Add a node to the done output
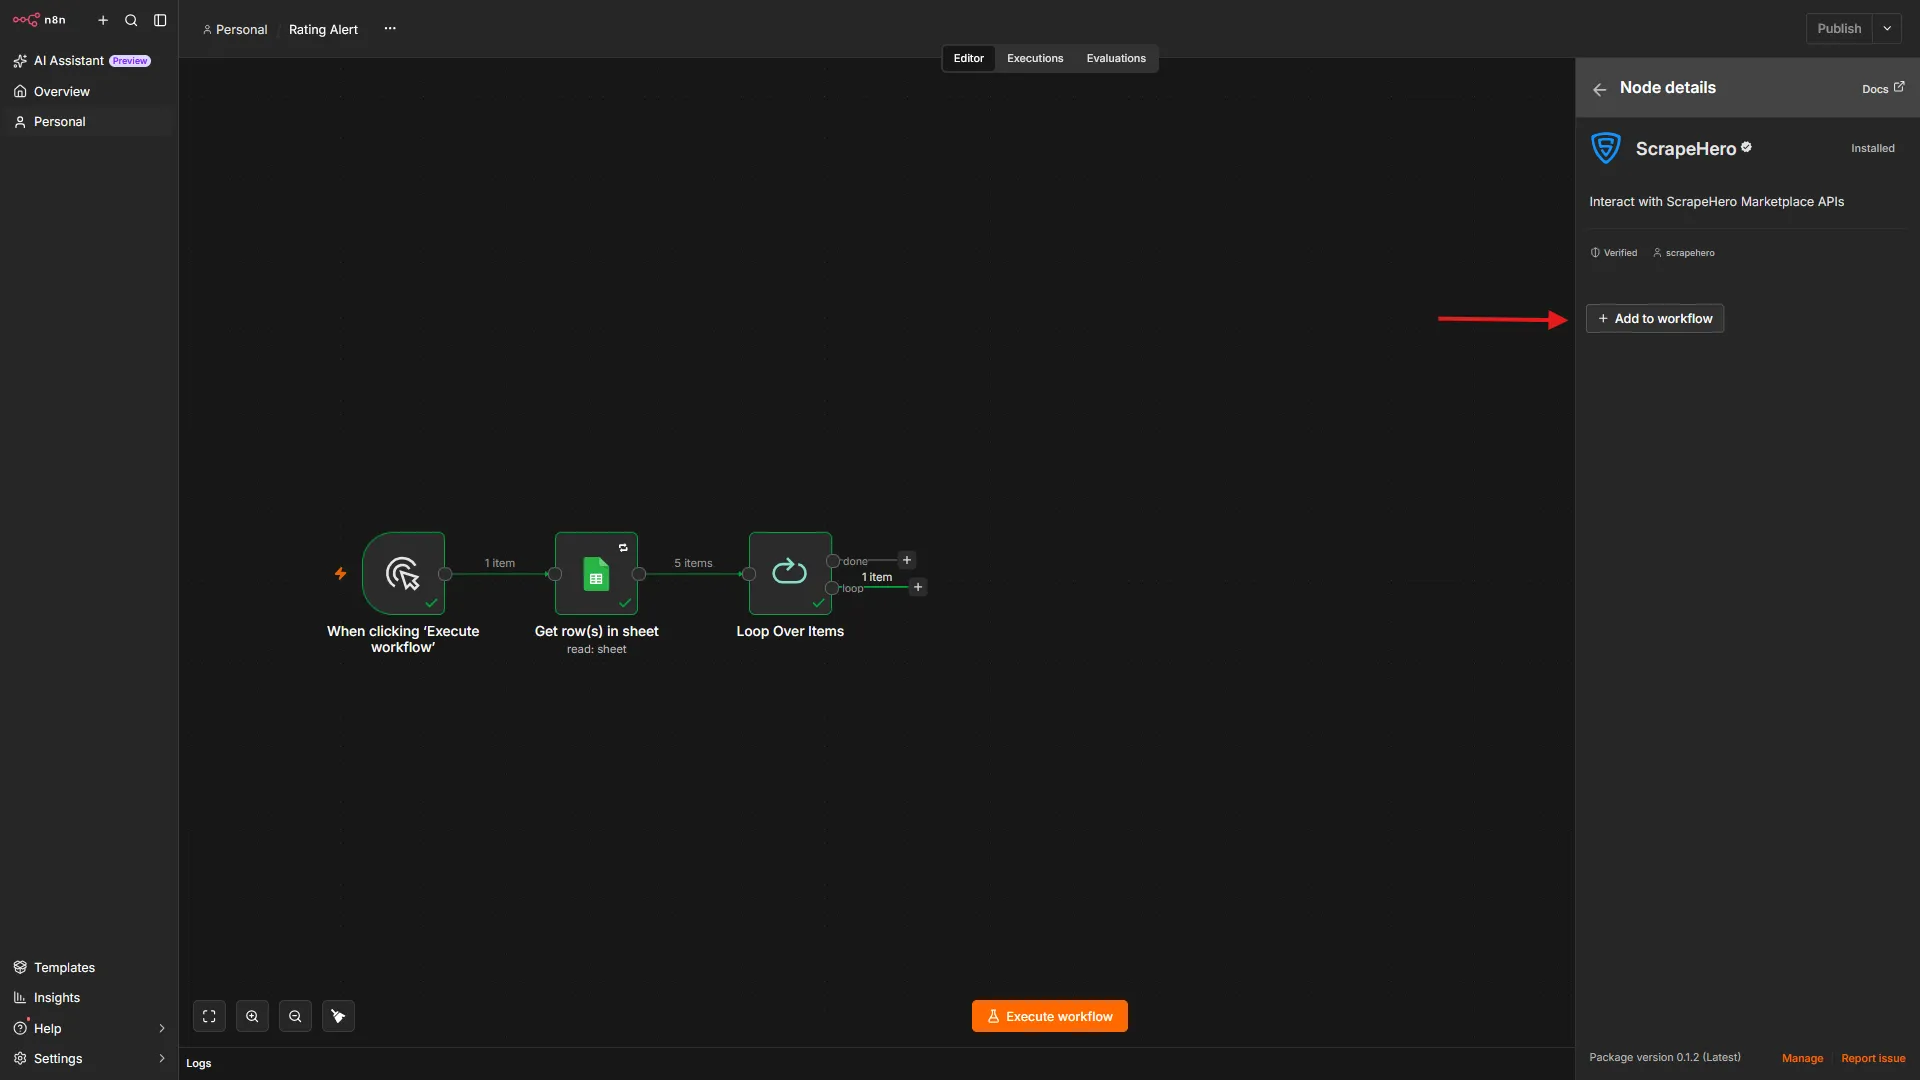1920x1080 pixels. click(x=907, y=560)
